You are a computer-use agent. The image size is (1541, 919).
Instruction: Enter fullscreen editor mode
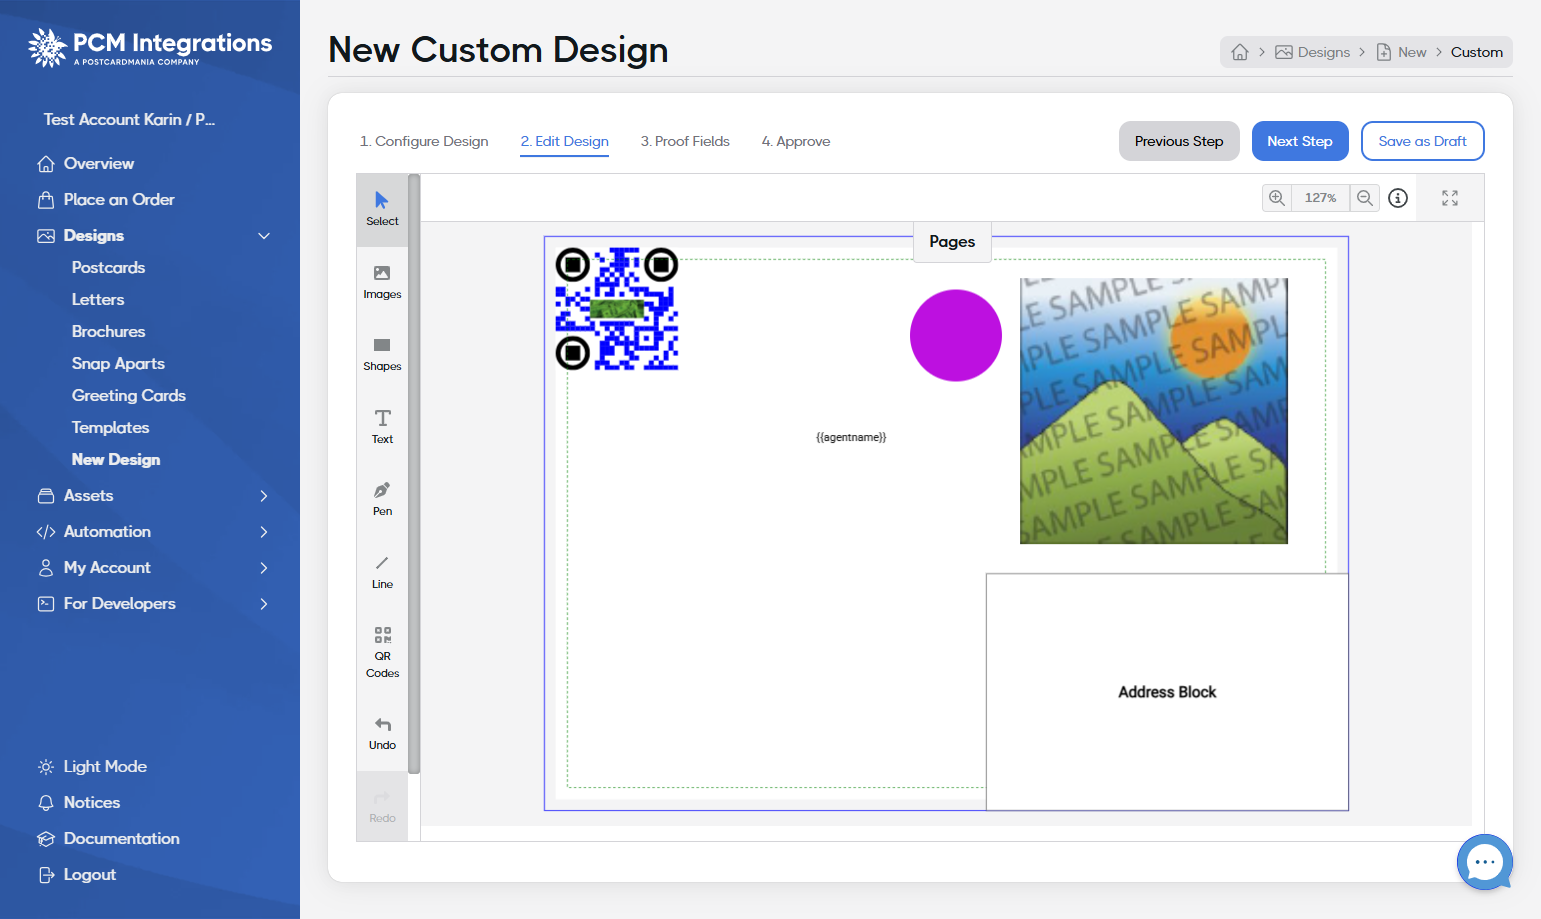coord(1450,198)
